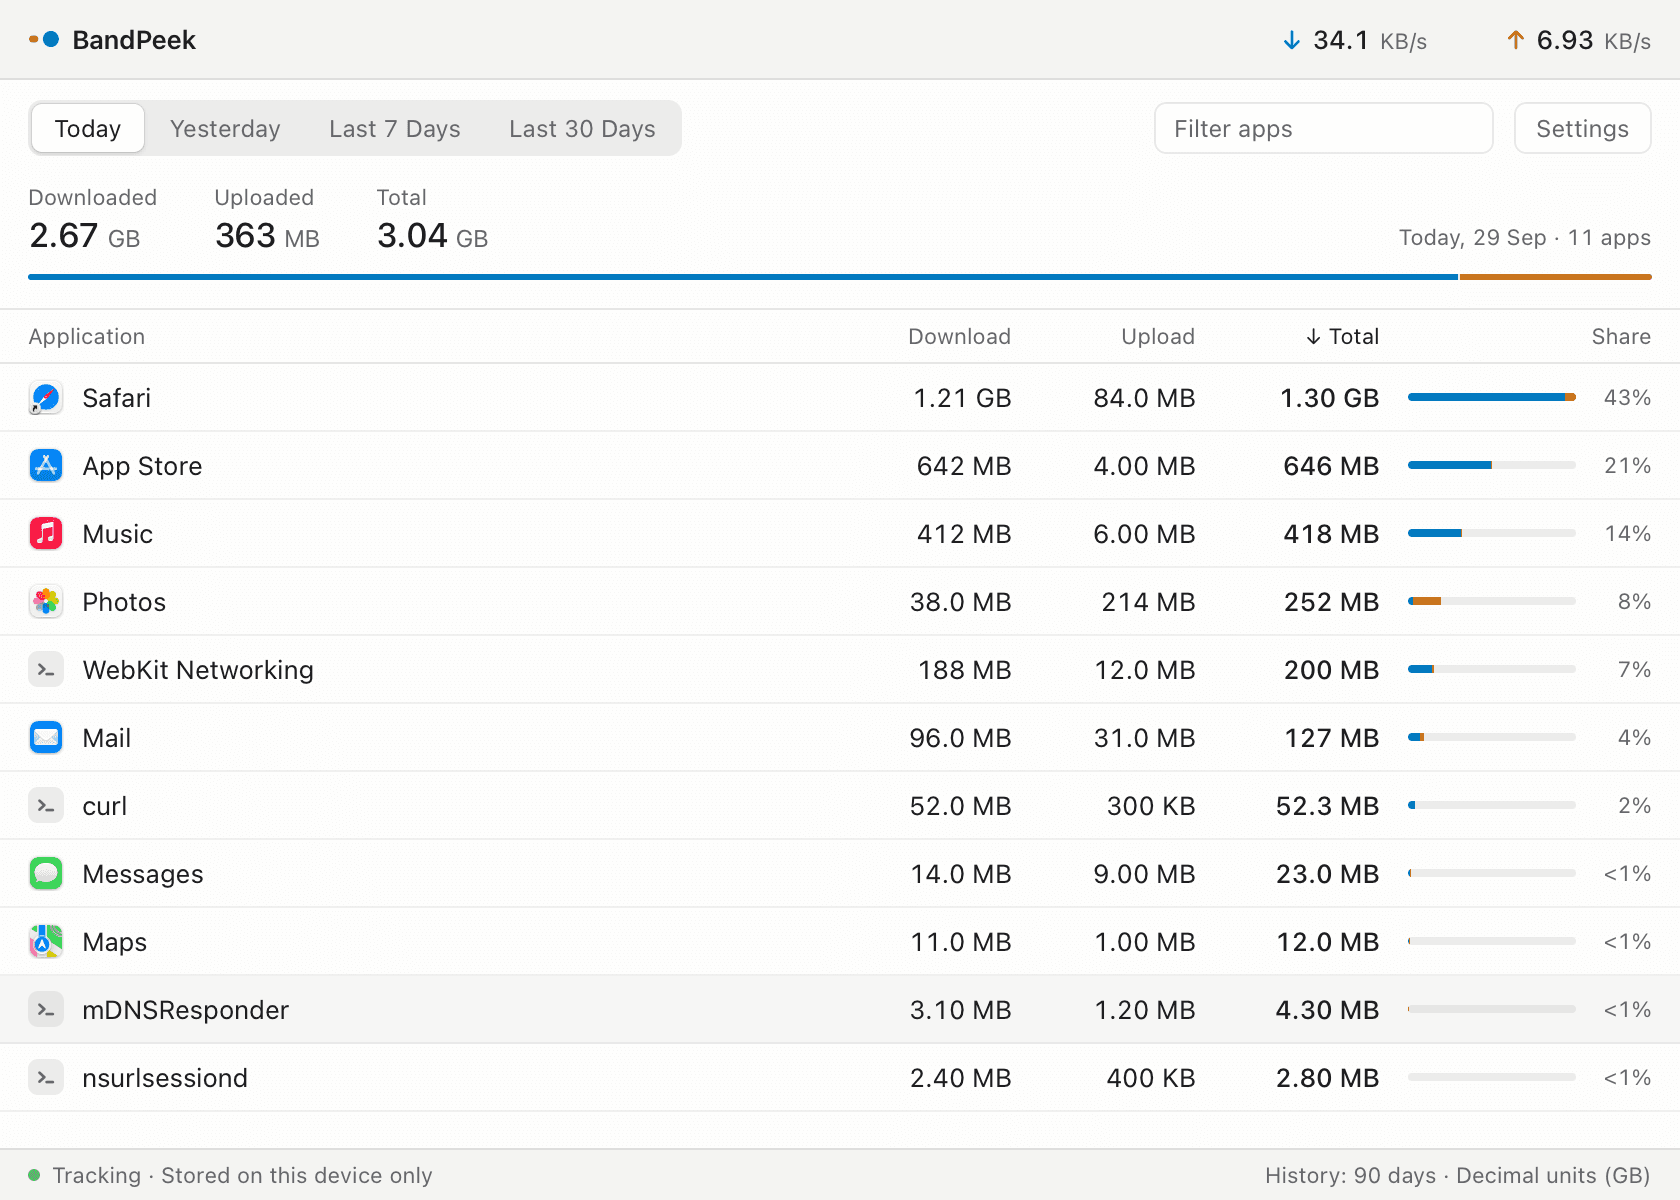
Task: Click the nsurlsessiond app name
Action: click(x=165, y=1078)
